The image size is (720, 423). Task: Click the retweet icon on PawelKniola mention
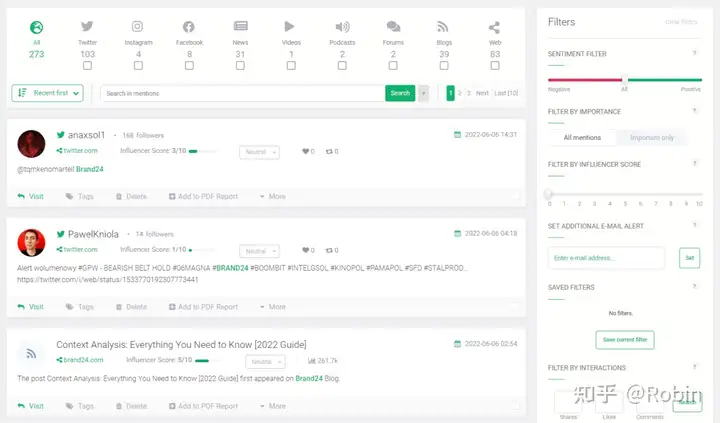[x=329, y=250]
